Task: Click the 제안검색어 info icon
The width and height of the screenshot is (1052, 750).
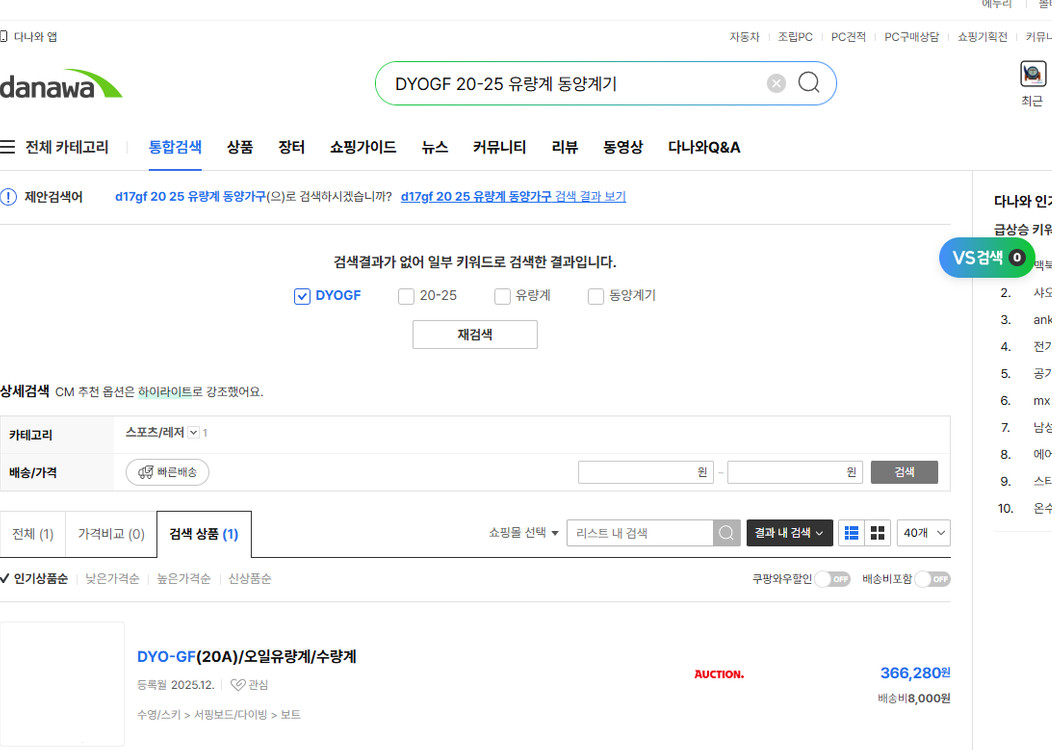Action: pyautogui.click(x=8, y=197)
